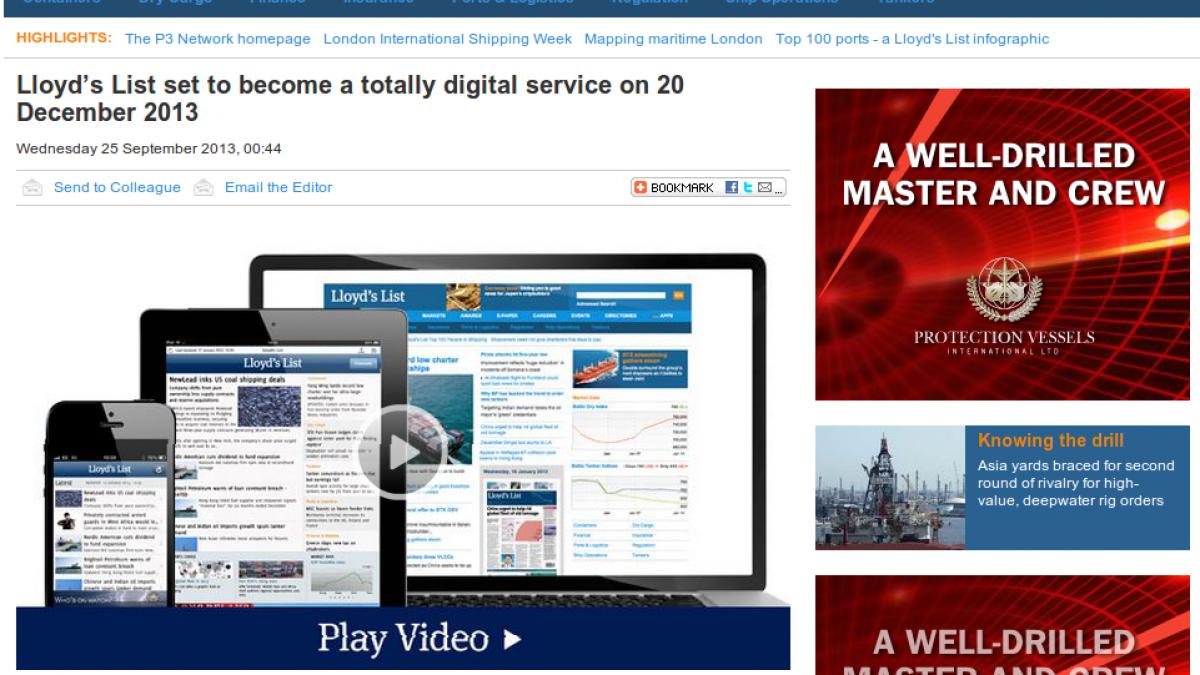
Task: Open The P3 Network homepage highlight
Action: [x=218, y=39]
